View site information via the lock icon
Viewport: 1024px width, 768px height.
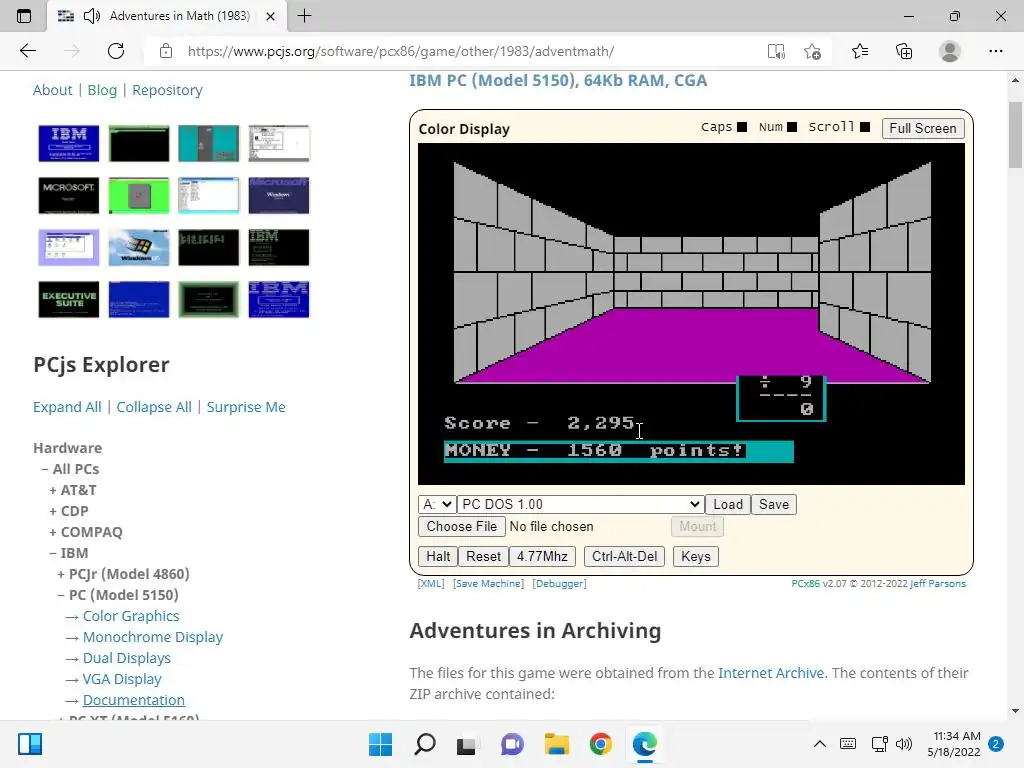pyautogui.click(x=166, y=51)
